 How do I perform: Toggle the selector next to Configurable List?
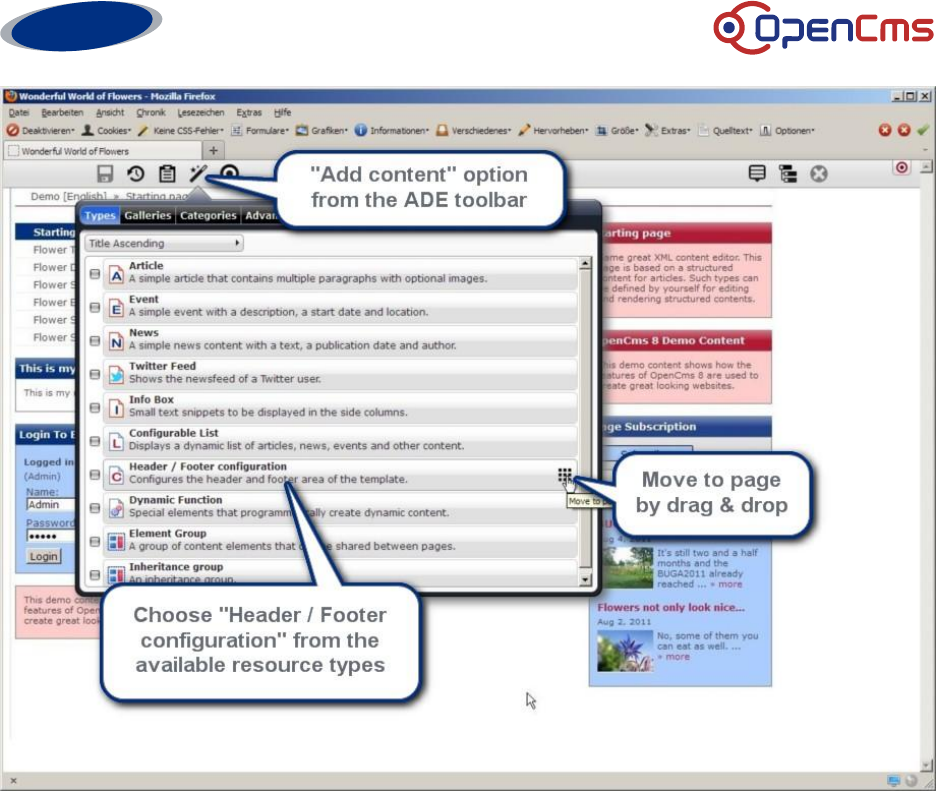95,441
